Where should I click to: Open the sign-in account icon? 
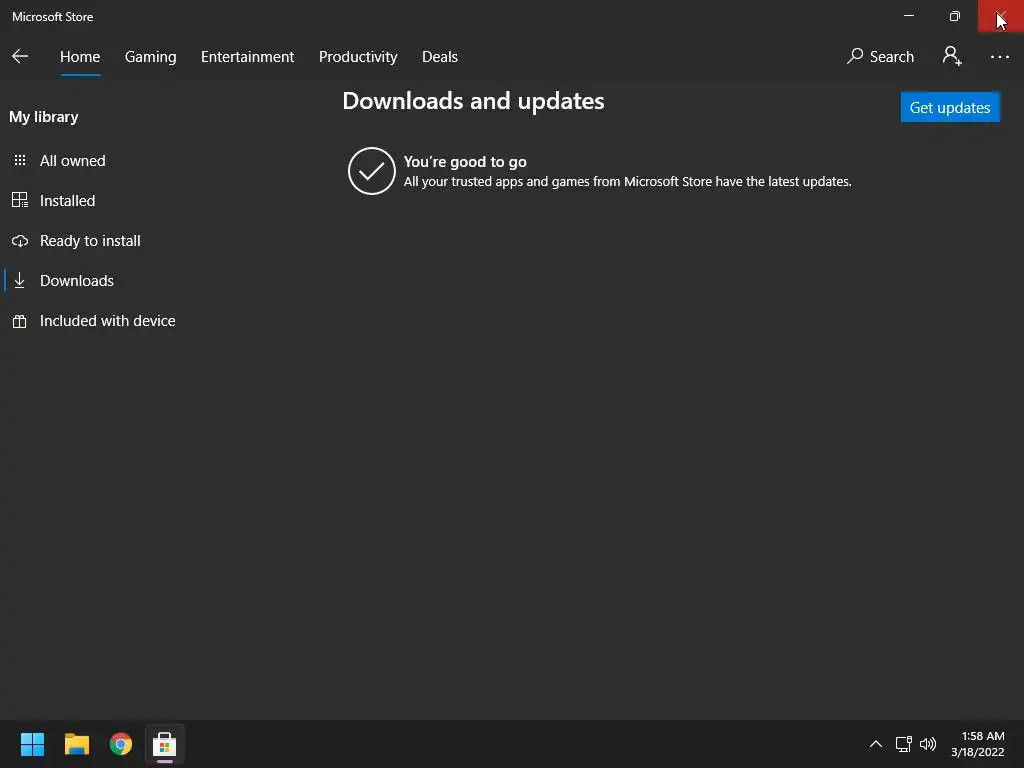(952, 56)
